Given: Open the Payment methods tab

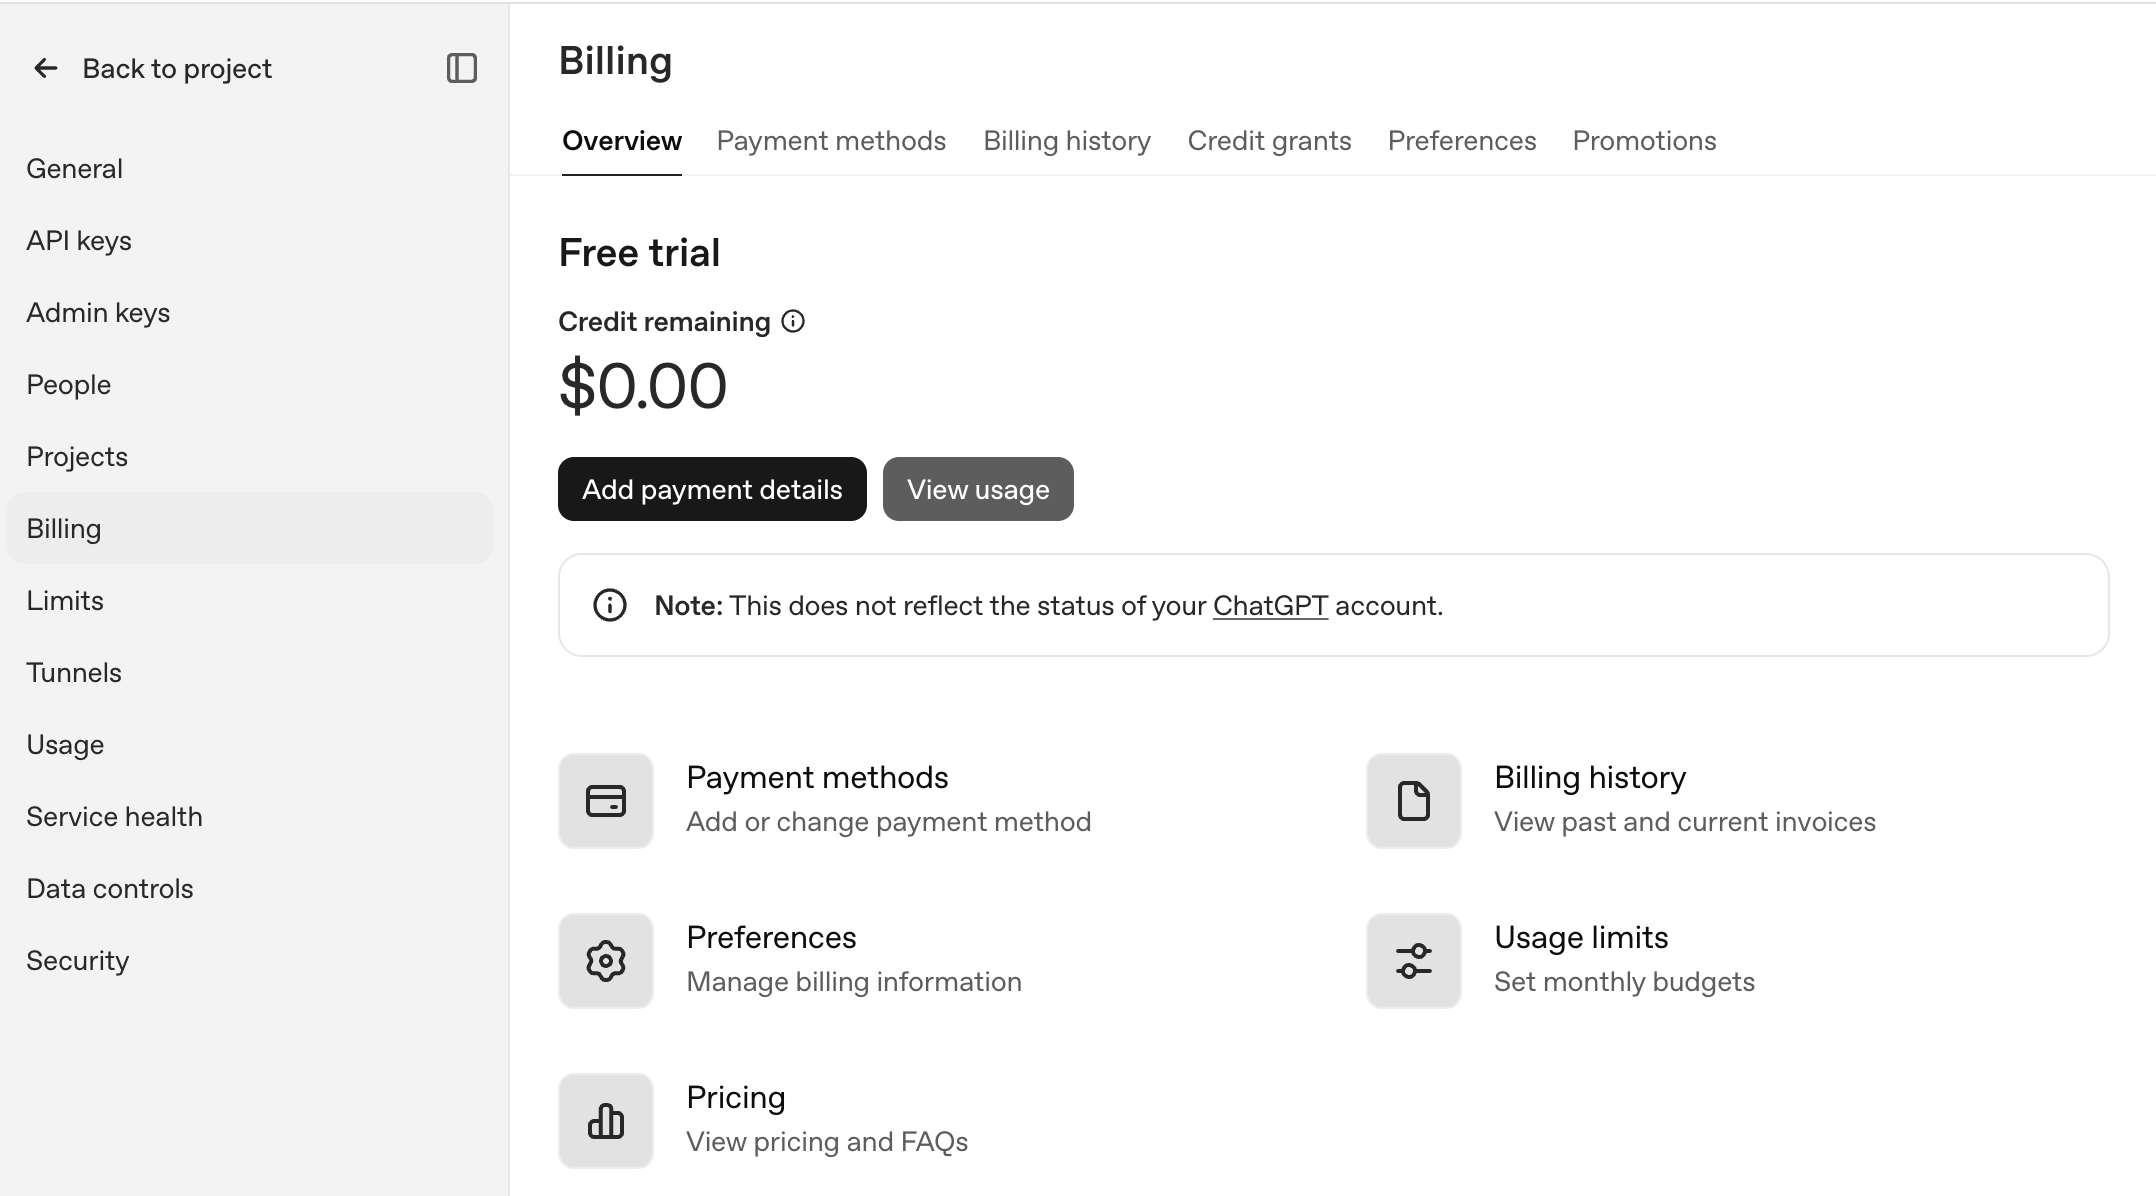Looking at the screenshot, I should pos(831,141).
